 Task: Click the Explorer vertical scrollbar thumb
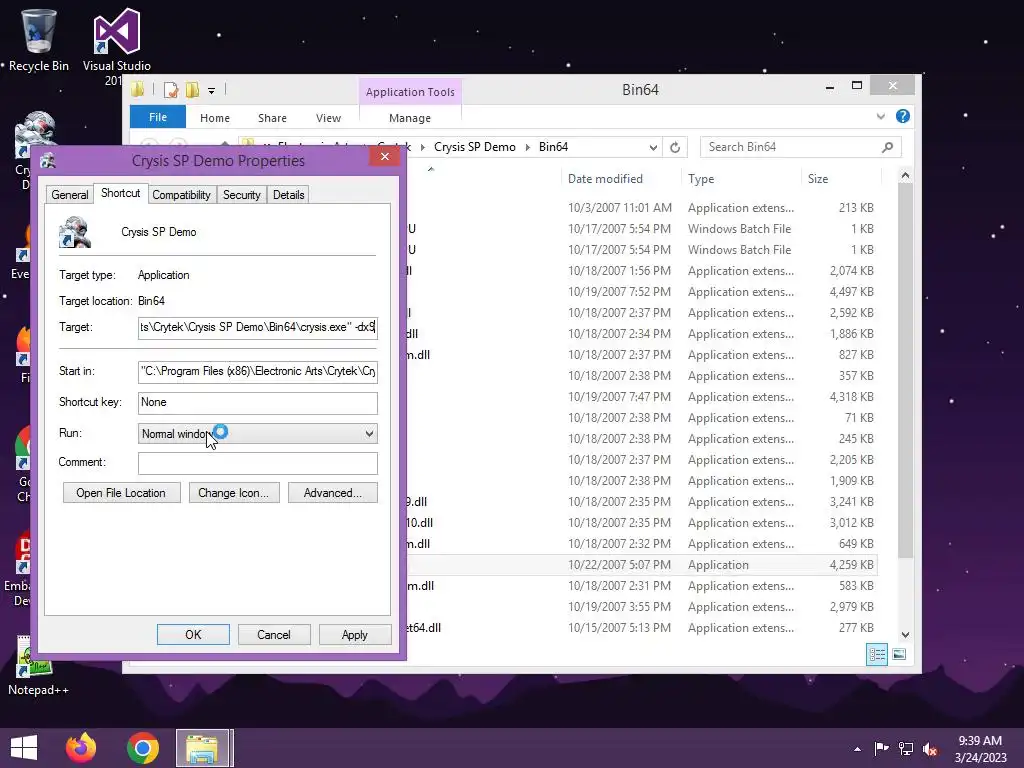click(x=905, y=371)
